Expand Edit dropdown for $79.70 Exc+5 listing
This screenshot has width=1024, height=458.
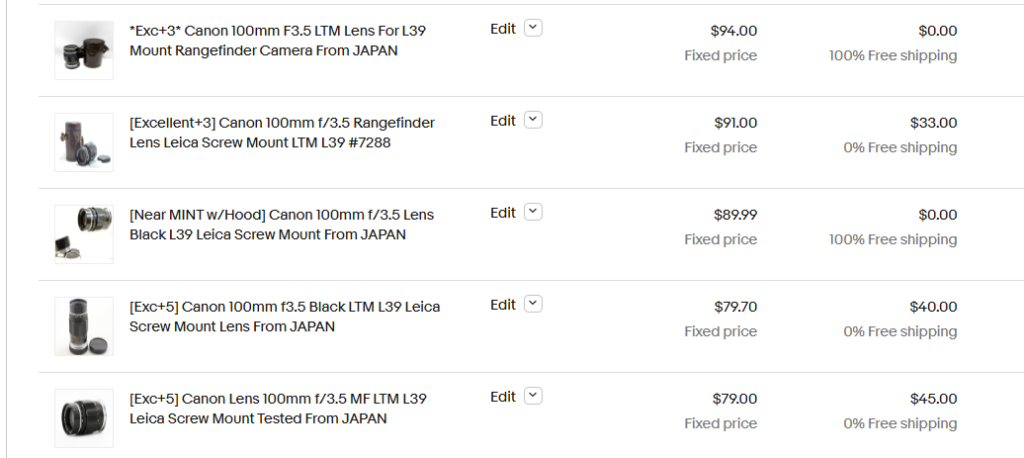click(534, 304)
